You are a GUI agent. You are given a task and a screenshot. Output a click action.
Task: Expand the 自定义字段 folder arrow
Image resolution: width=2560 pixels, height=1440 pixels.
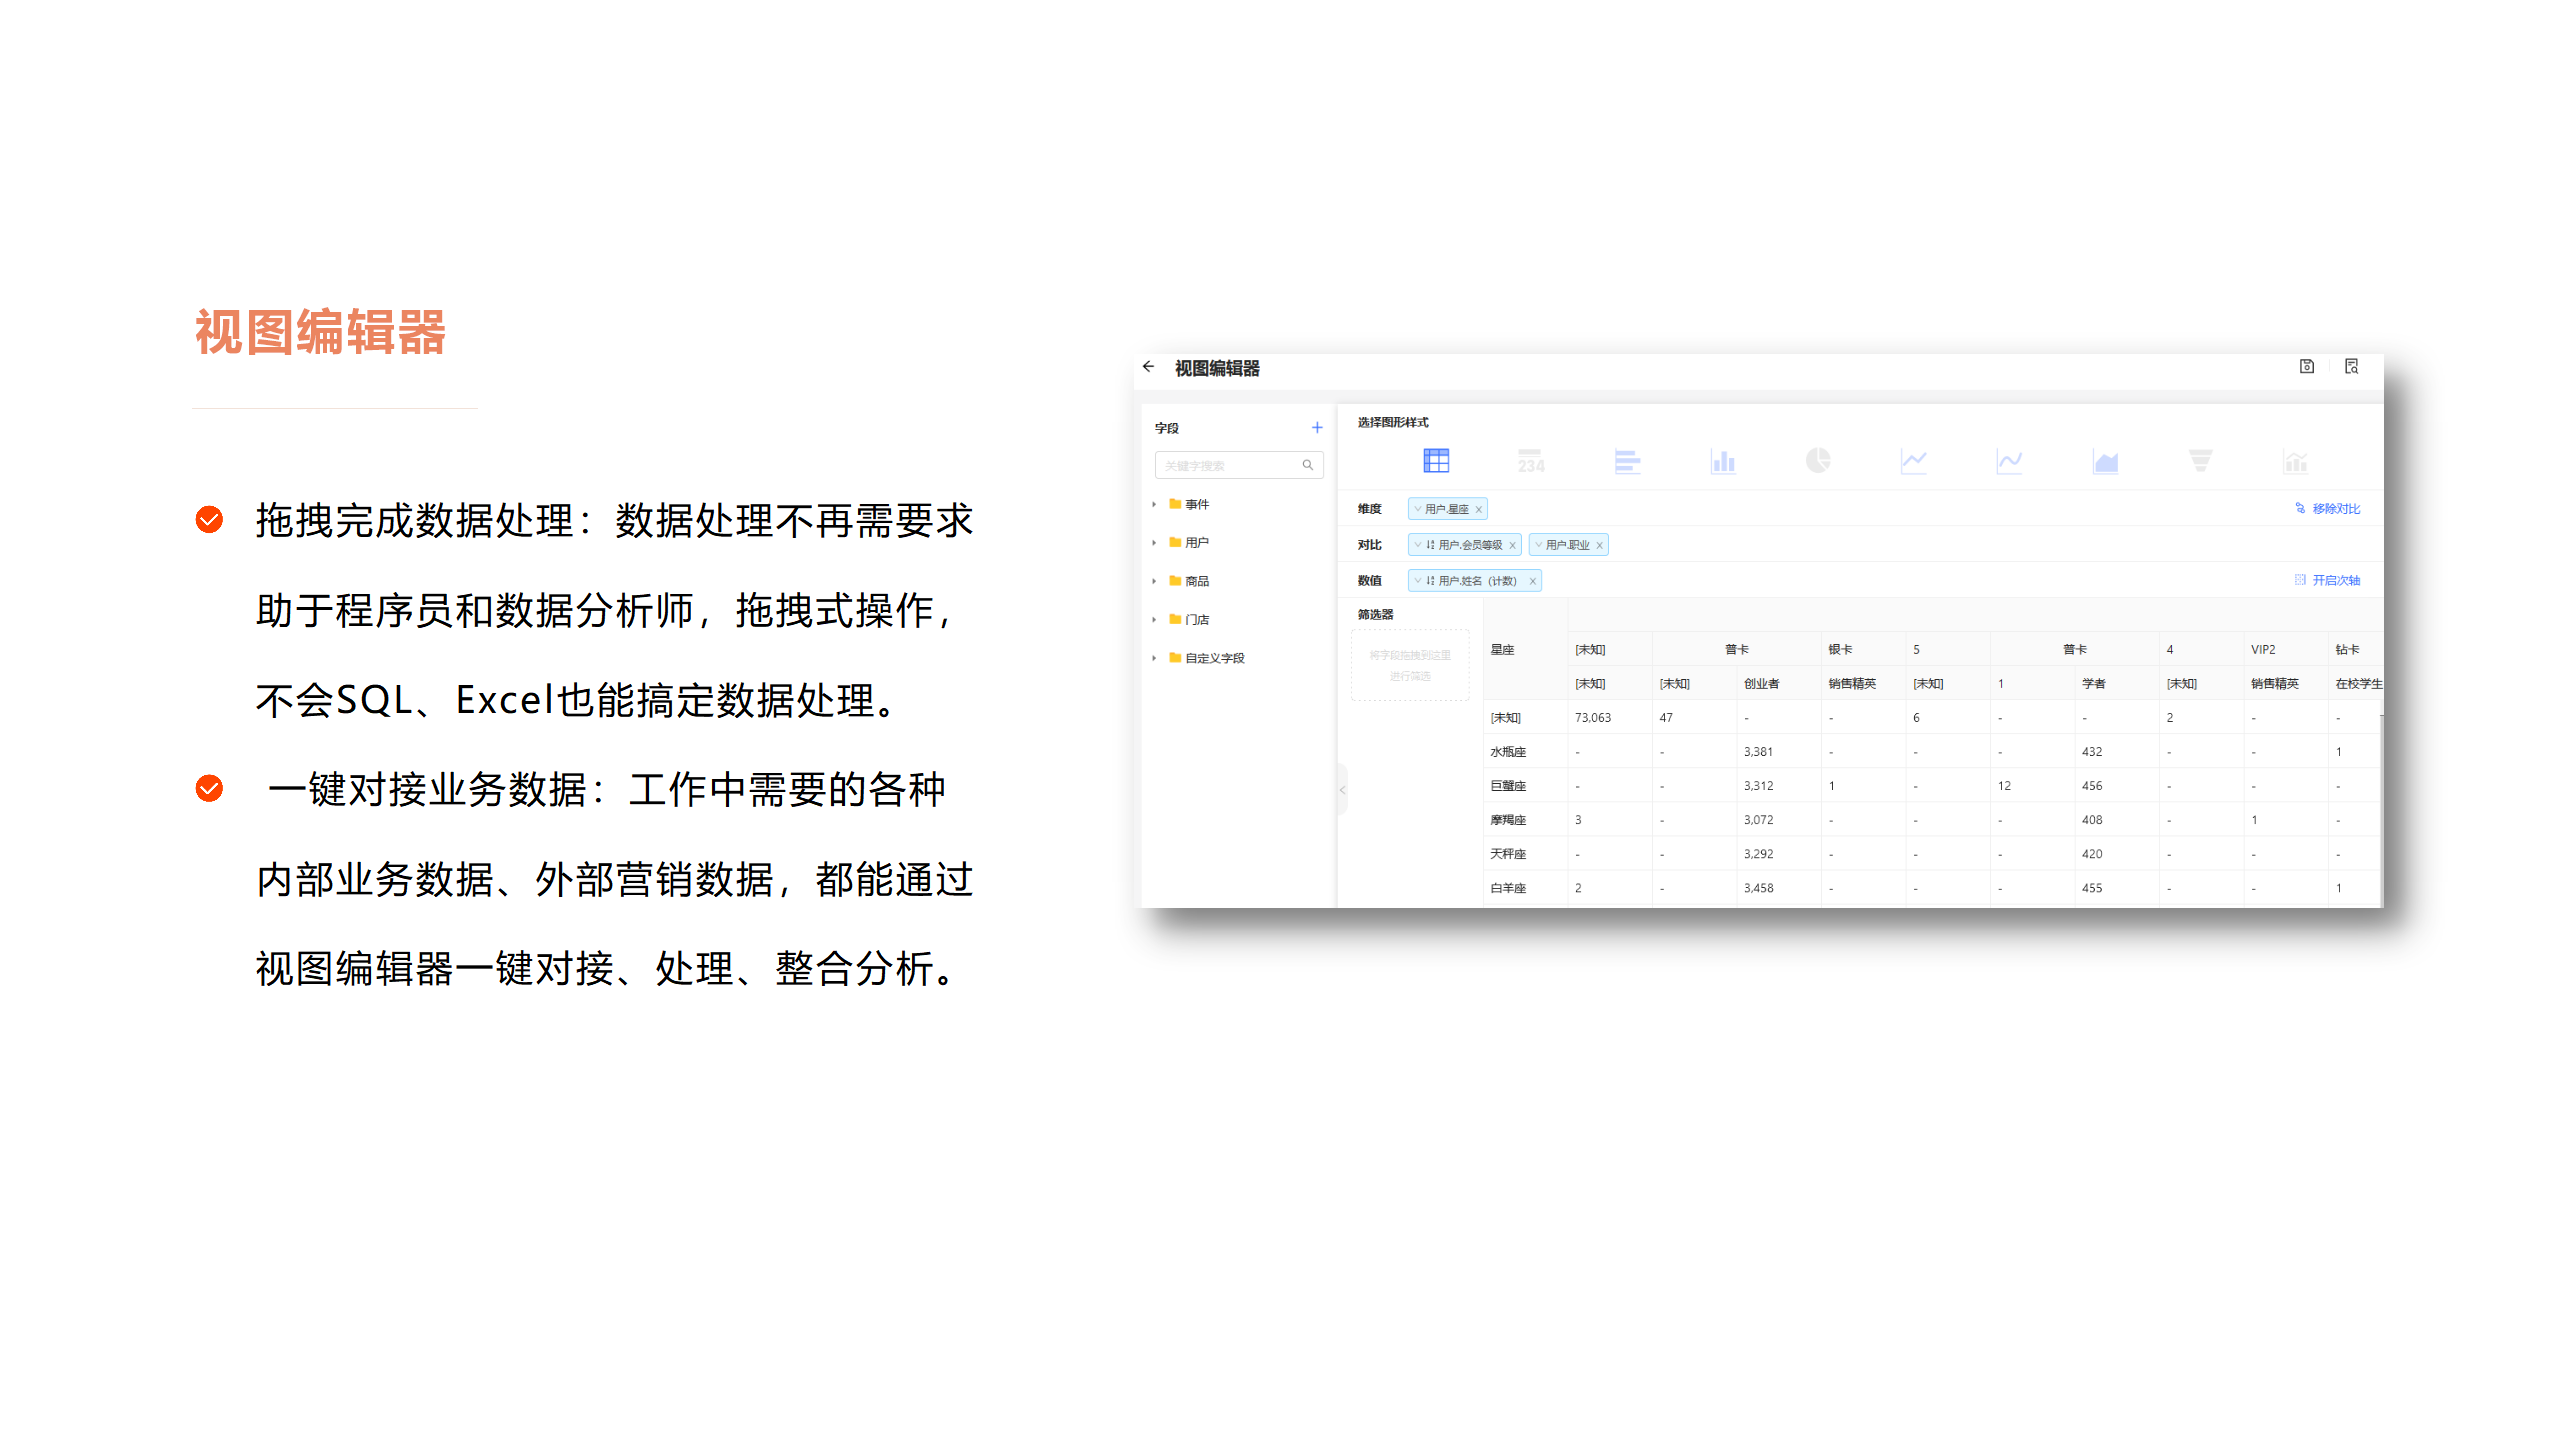tap(1154, 658)
